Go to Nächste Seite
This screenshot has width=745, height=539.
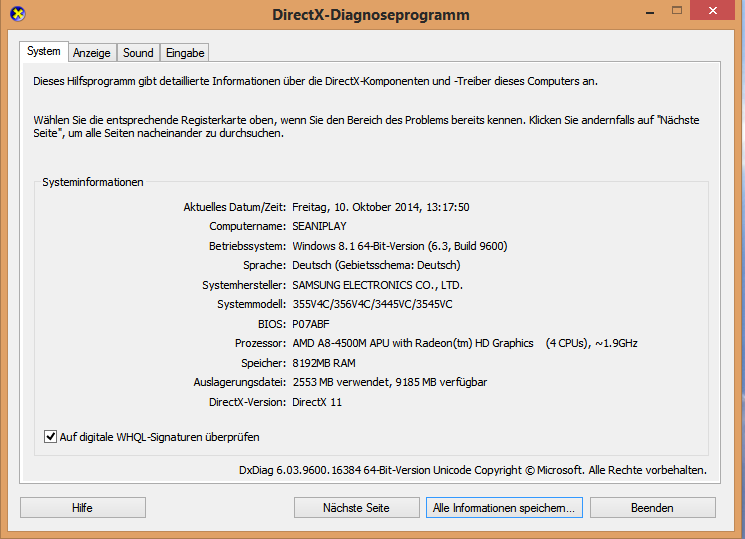coord(356,508)
